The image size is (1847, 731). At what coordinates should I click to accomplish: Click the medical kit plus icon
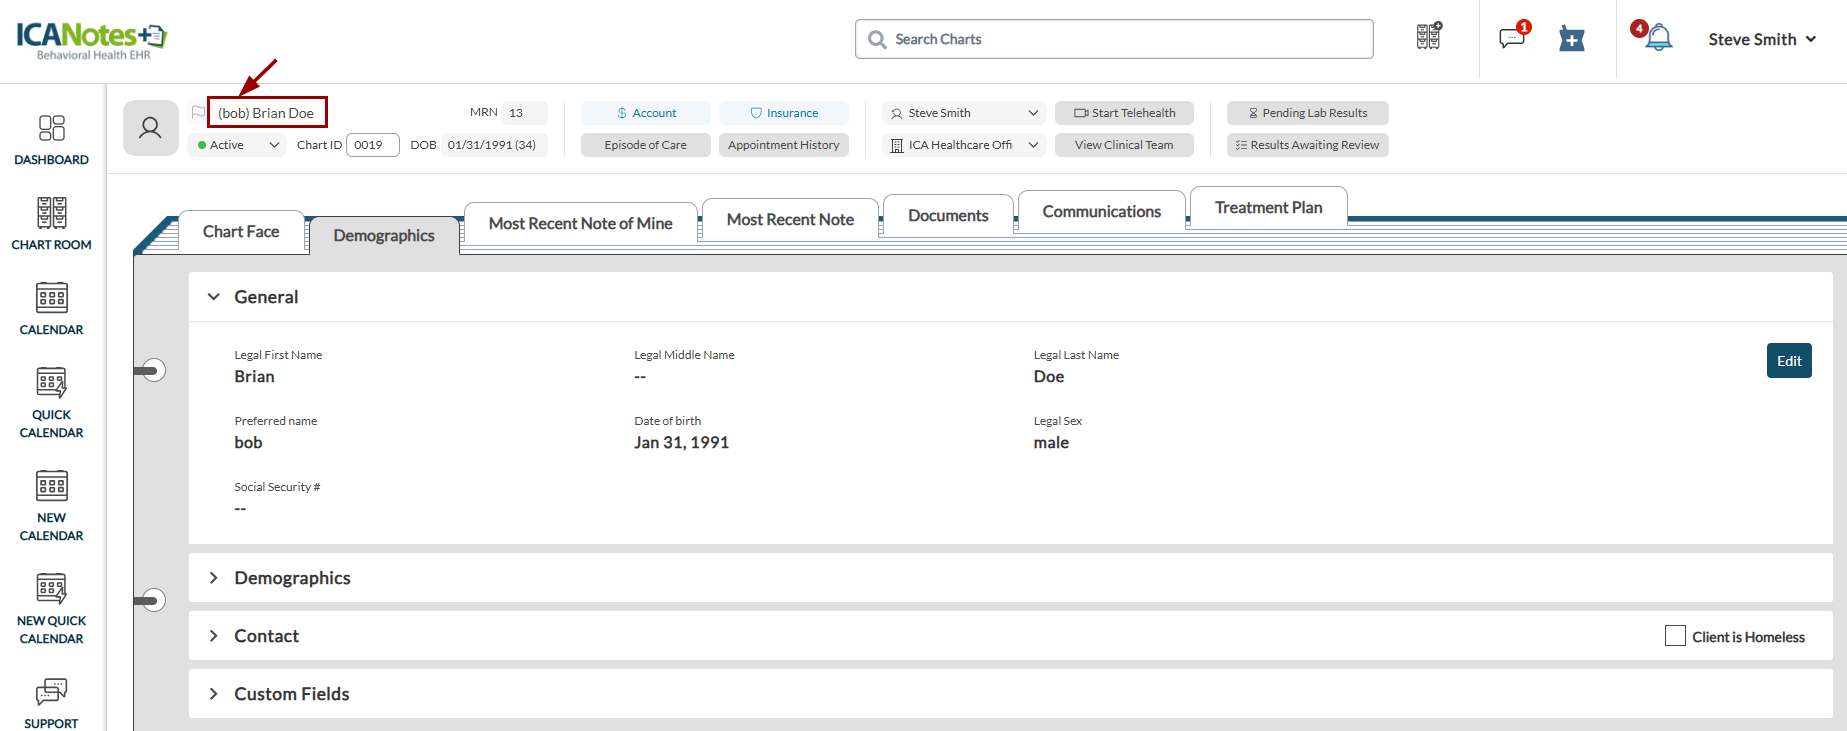1572,39
